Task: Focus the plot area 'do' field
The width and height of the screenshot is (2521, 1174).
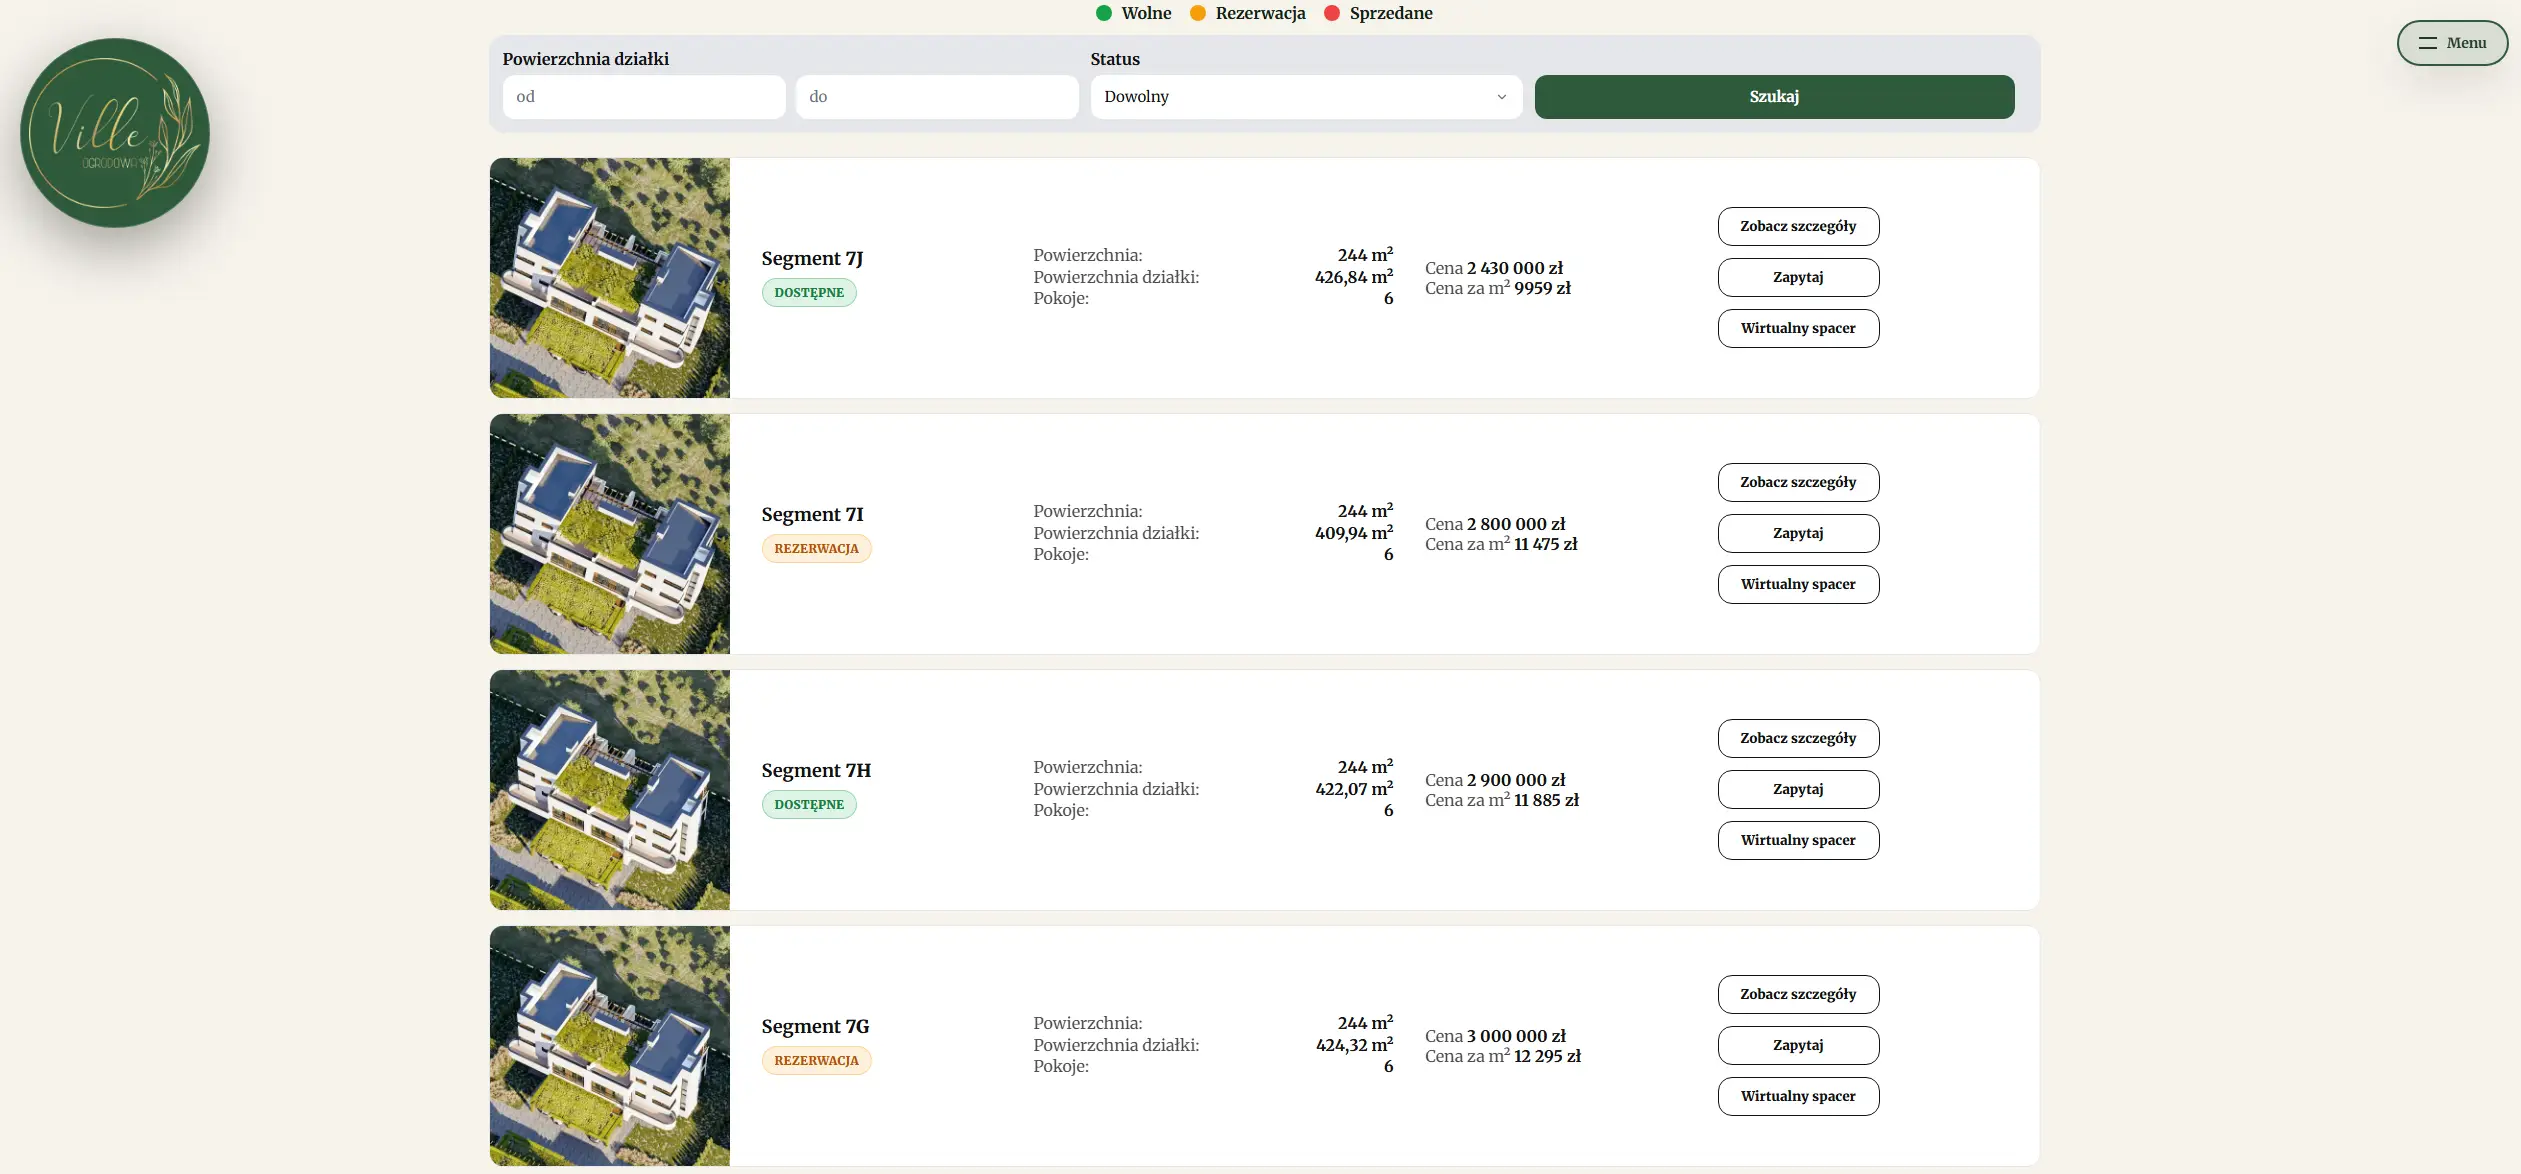Action: [x=936, y=97]
